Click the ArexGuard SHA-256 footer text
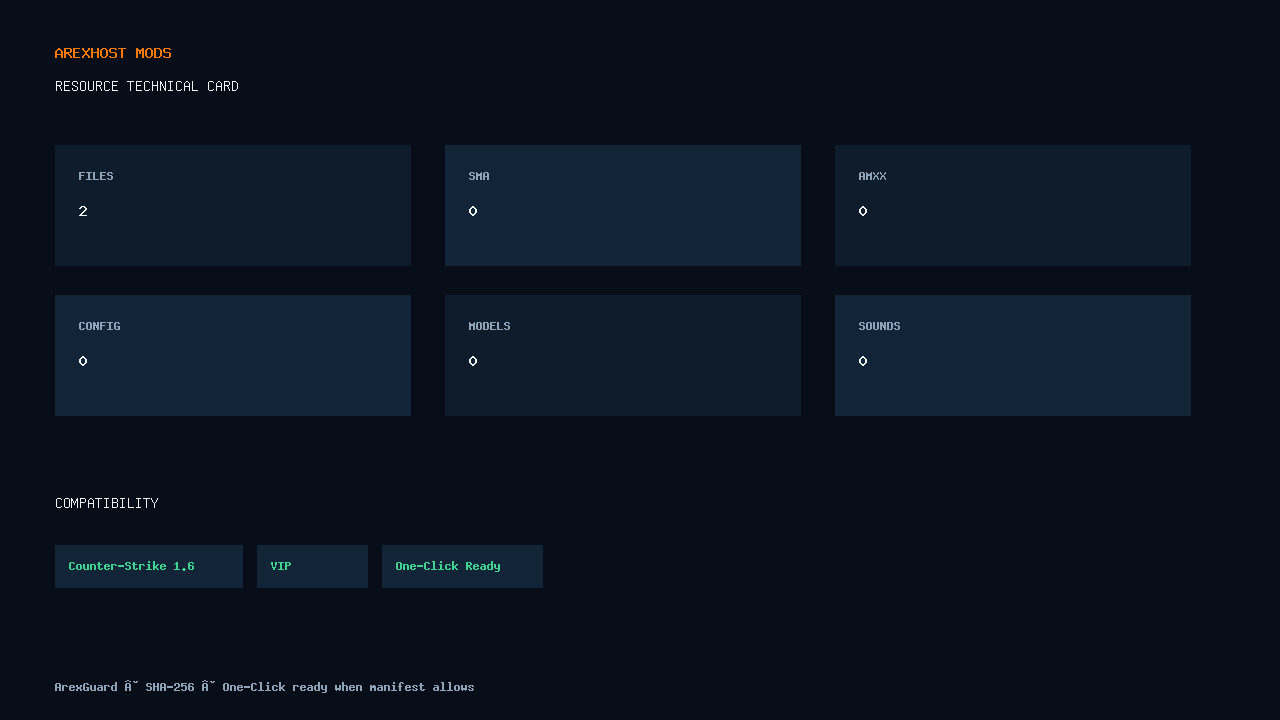This screenshot has width=1280, height=720. pyautogui.click(x=264, y=687)
